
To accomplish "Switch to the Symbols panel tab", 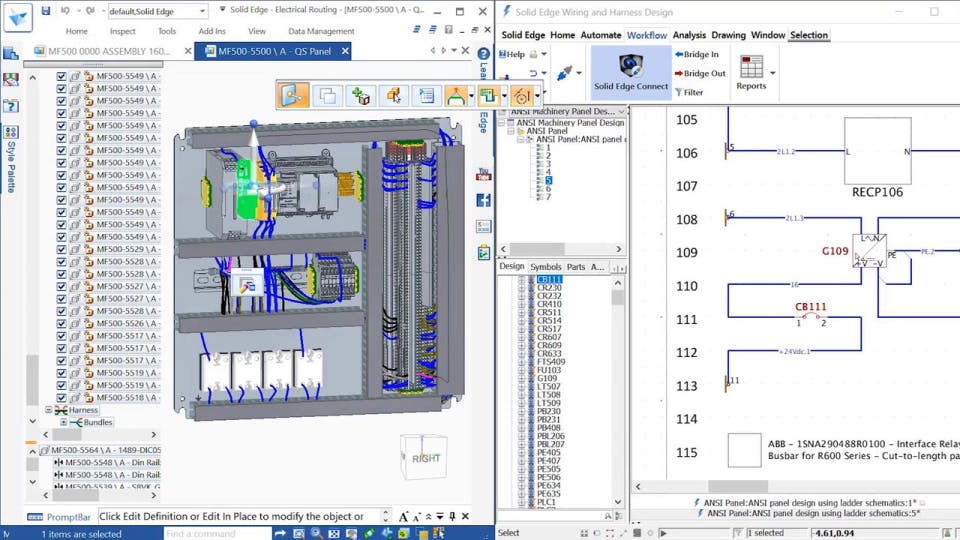I will coord(545,267).
